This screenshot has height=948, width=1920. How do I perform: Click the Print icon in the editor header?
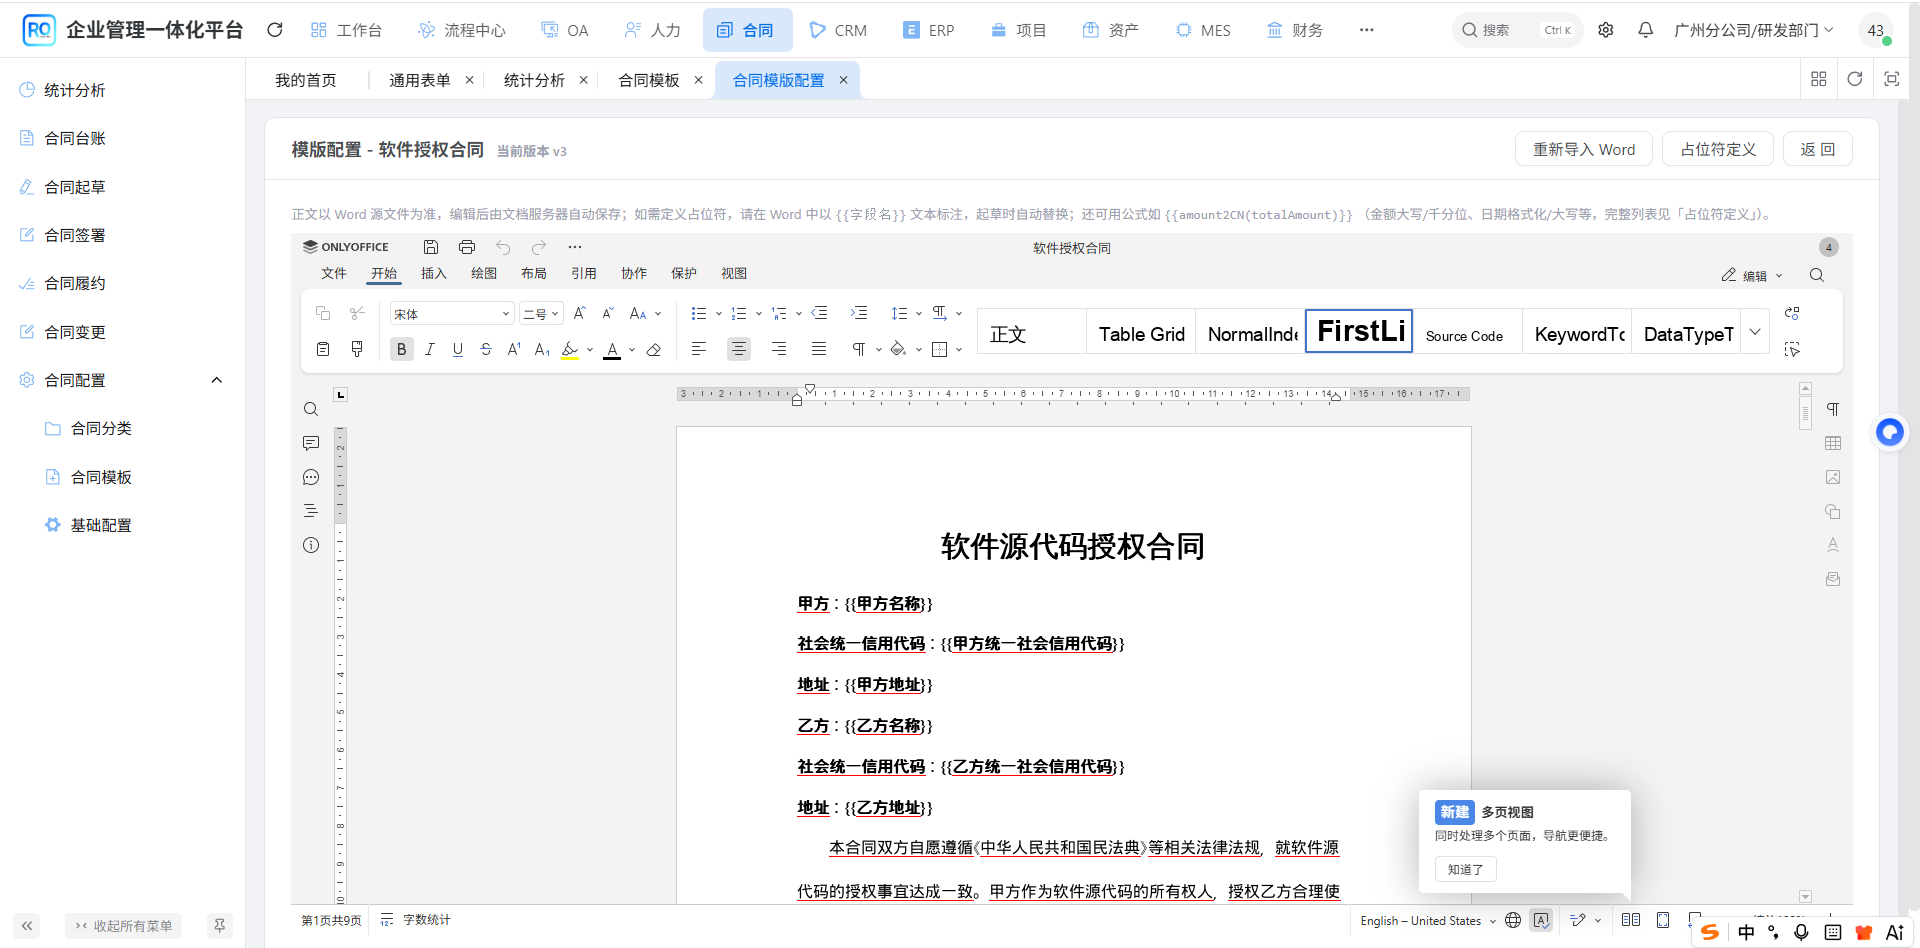pos(467,247)
